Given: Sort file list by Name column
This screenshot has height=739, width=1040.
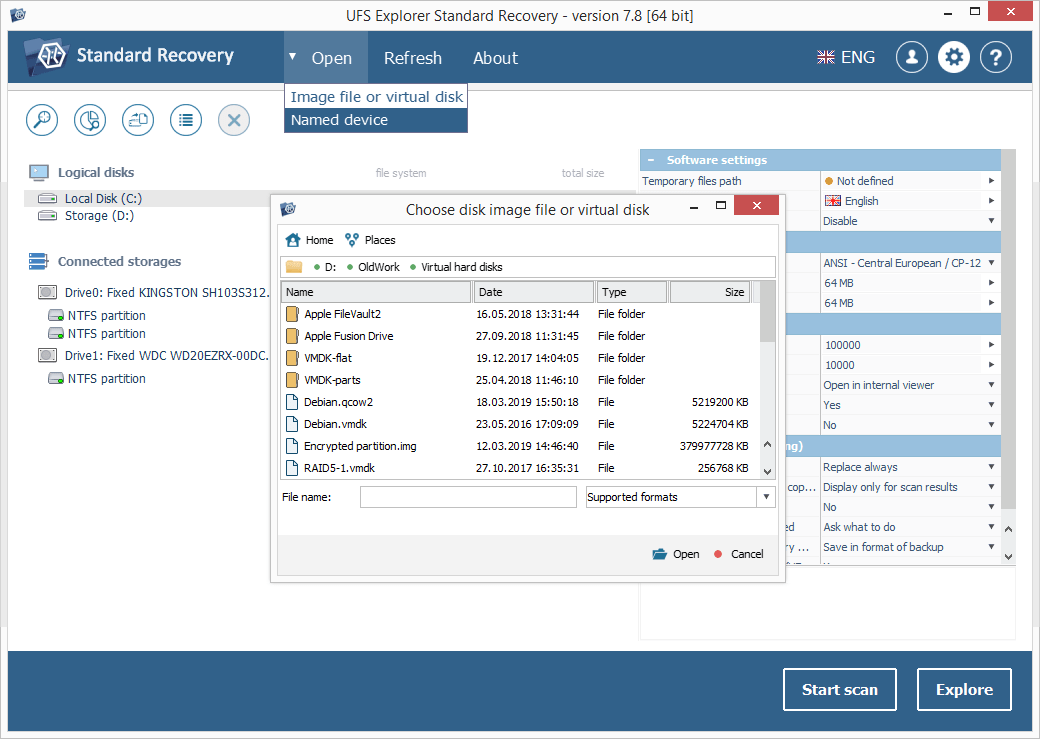Looking at the screenshot, I should (377, 292).
